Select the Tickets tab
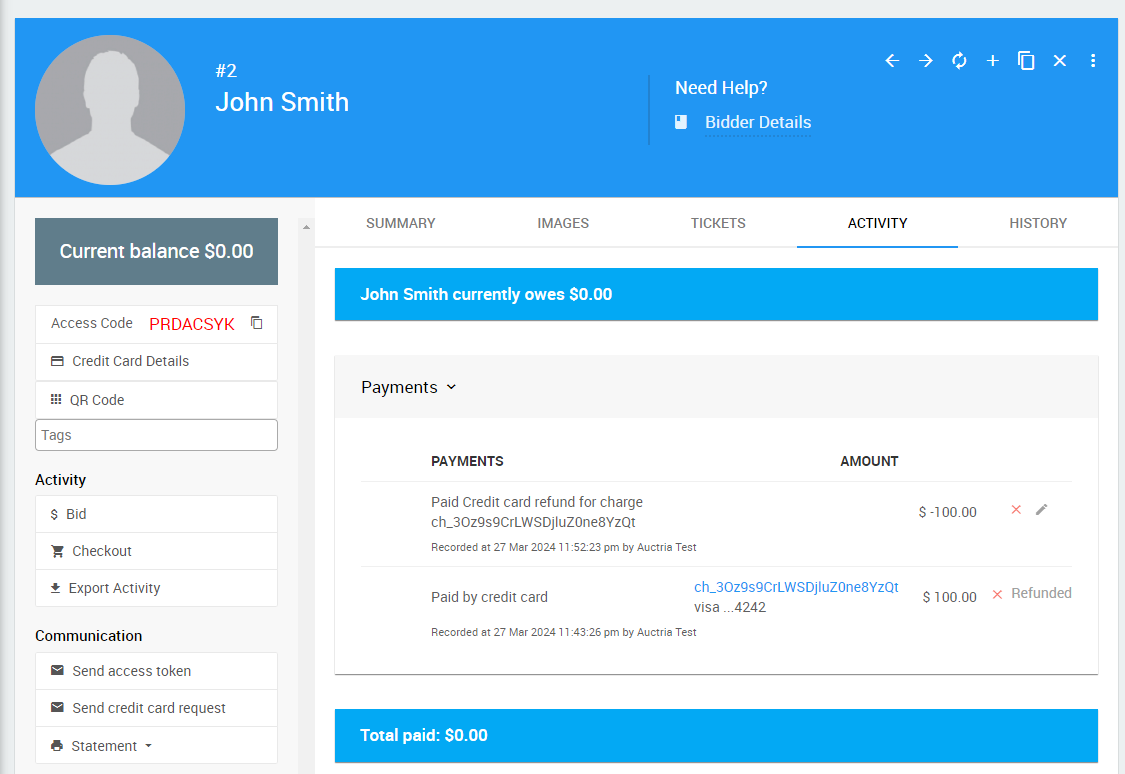1125x774 pixels. tap(718, 223)
